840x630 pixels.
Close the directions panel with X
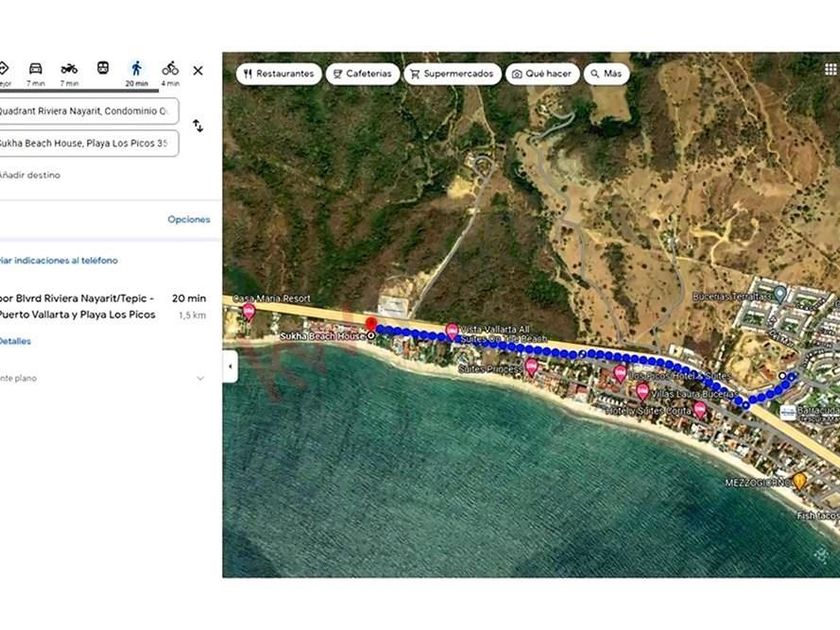click(x=198, y=71)
